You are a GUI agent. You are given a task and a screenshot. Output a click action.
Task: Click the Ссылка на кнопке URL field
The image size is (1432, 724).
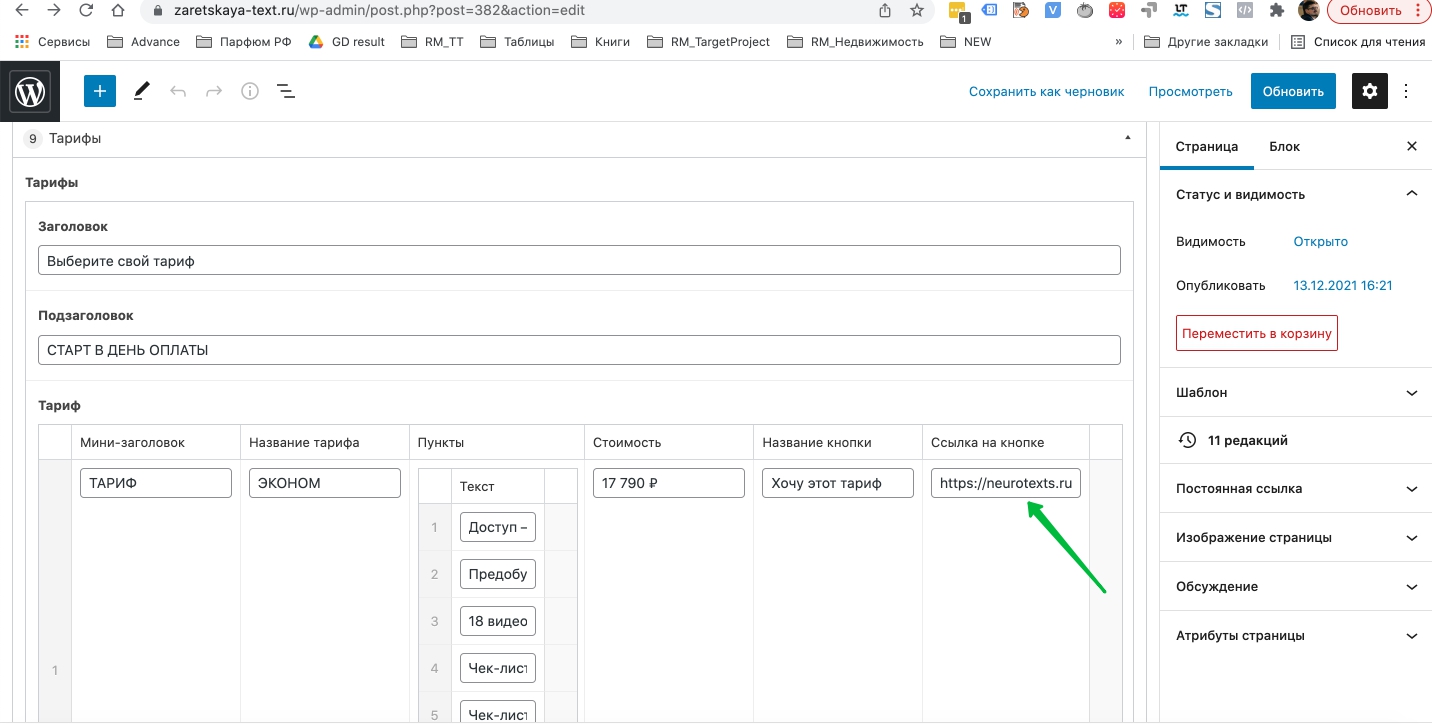point(1005,483)
